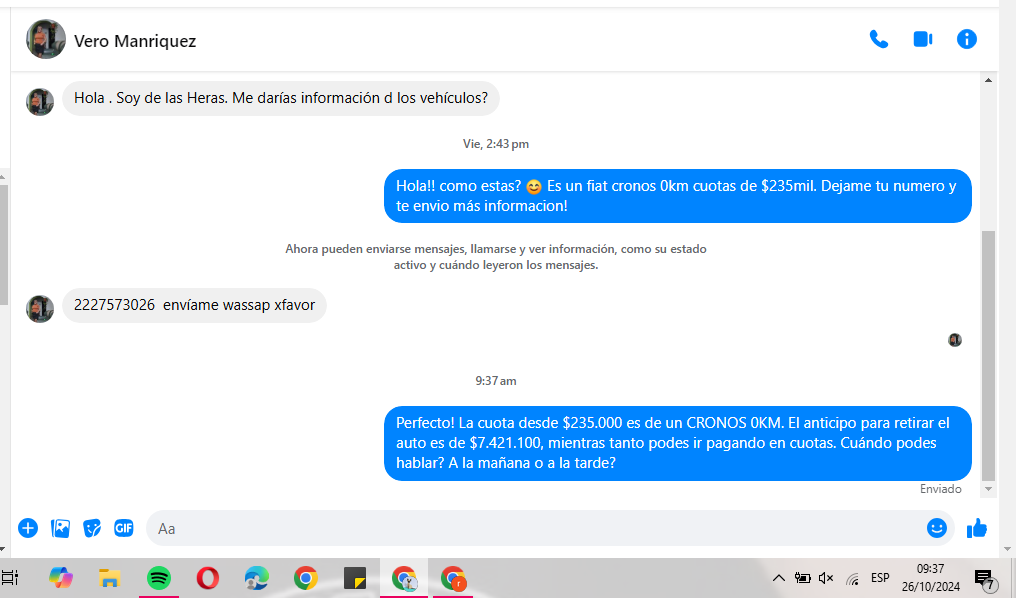Viewport: 1016px width, 598px height.
Task: Click the sent message about anticipo $7.421.100
Action: click(678, 443)
